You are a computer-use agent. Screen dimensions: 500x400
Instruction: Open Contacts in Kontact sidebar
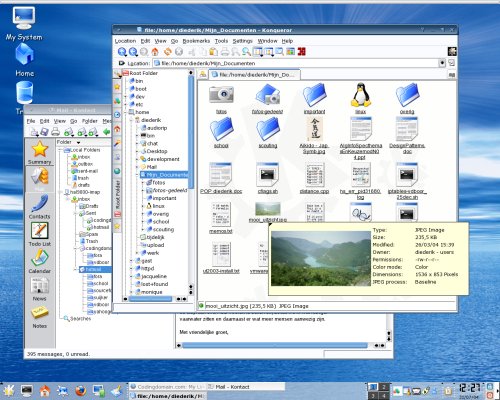point(39,207)
